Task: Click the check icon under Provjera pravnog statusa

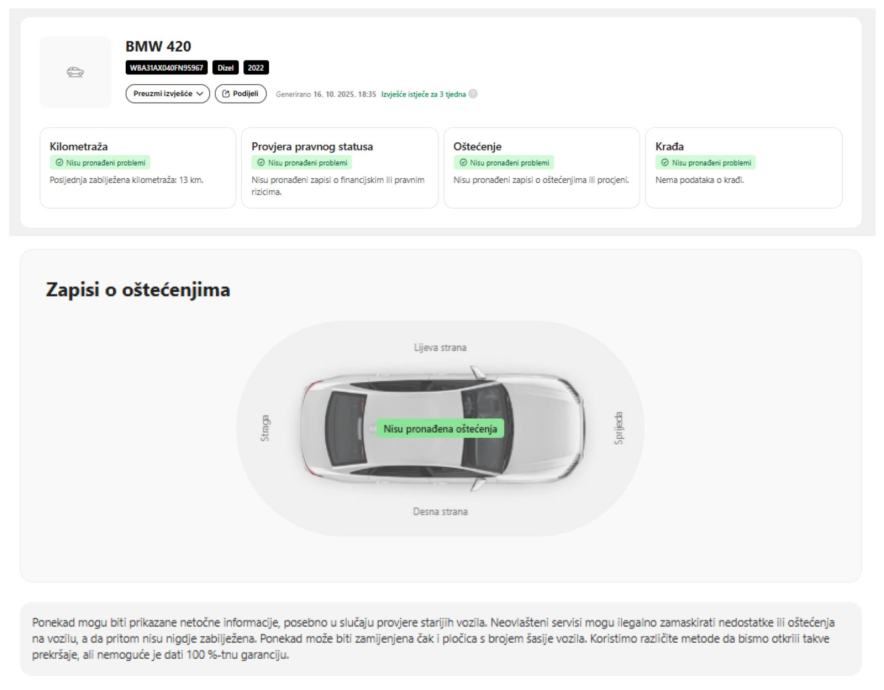Action: coord(261,163)
